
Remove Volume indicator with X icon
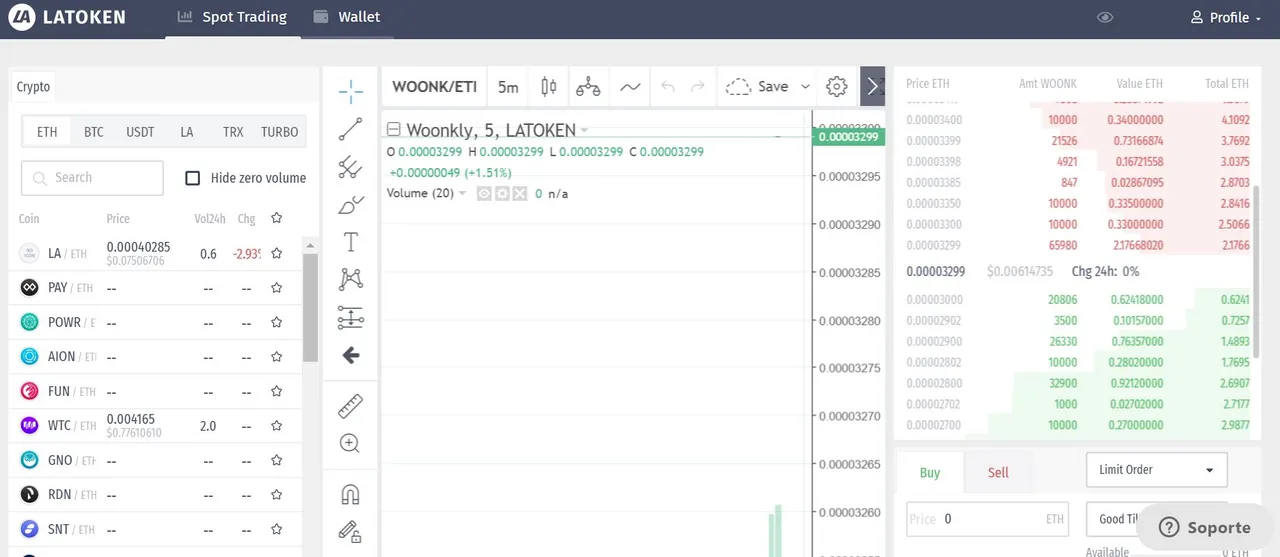(519, 194)
